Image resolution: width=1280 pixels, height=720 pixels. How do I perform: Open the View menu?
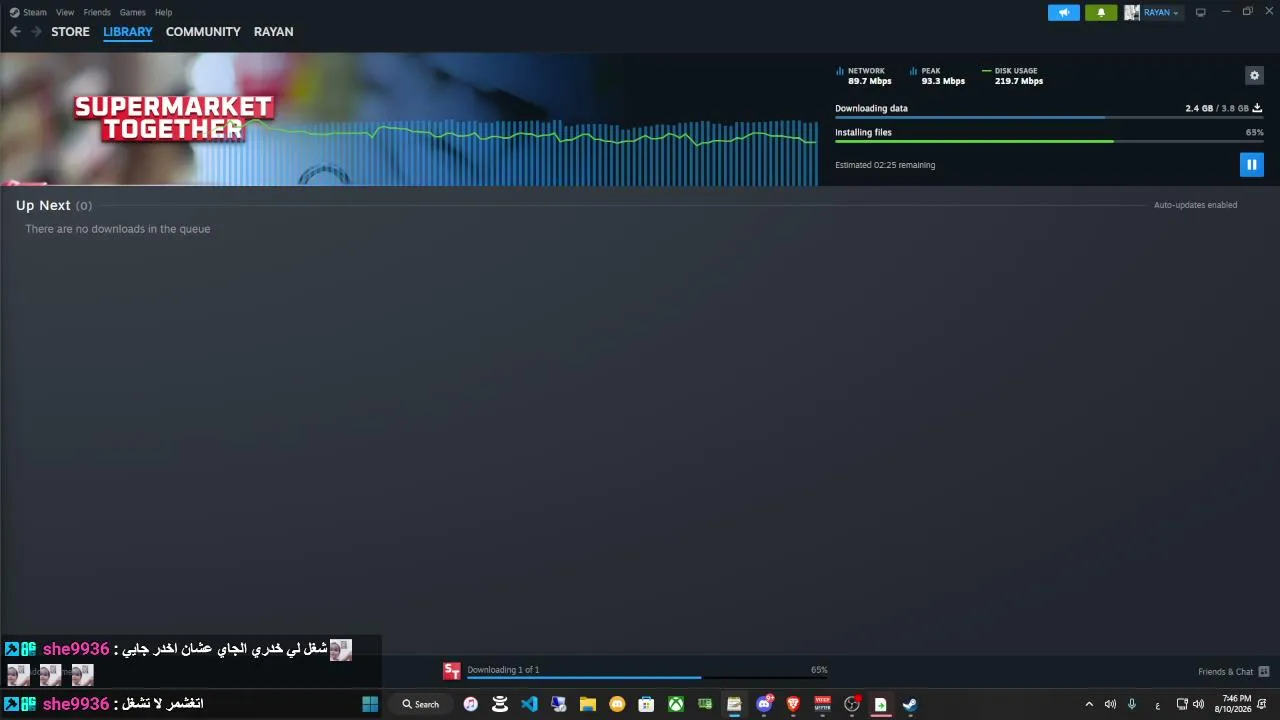point(65,12)
